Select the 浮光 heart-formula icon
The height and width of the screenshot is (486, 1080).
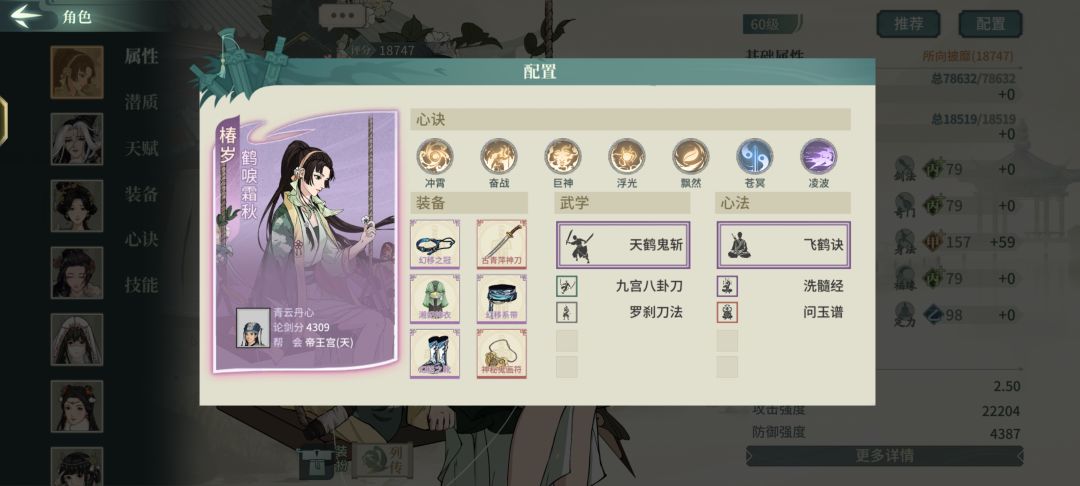coord(626,156)
